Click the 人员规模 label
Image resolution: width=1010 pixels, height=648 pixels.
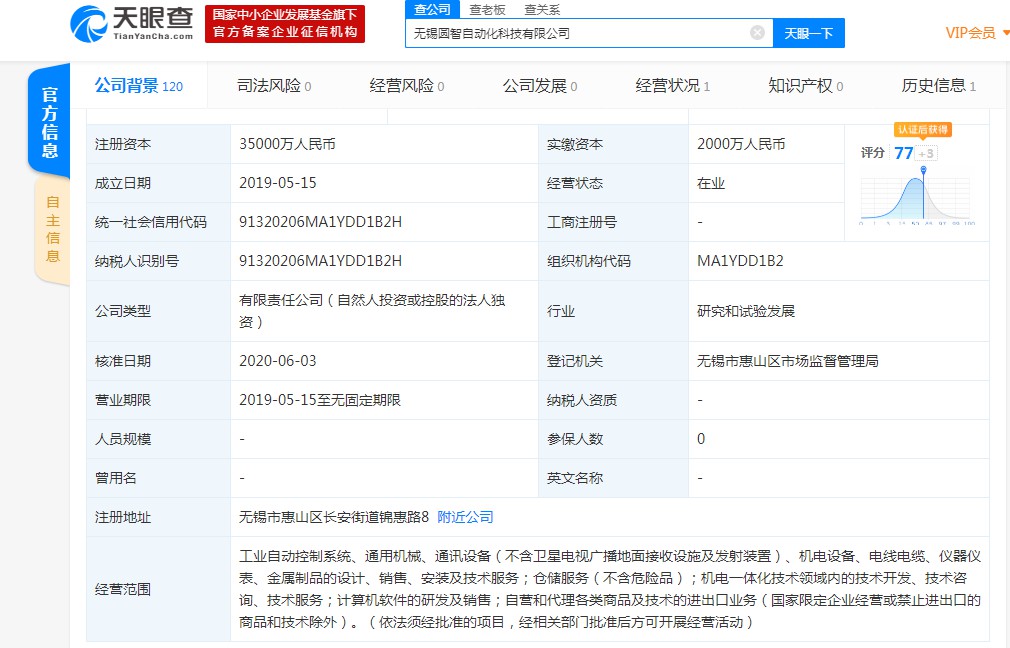point(122,439)
